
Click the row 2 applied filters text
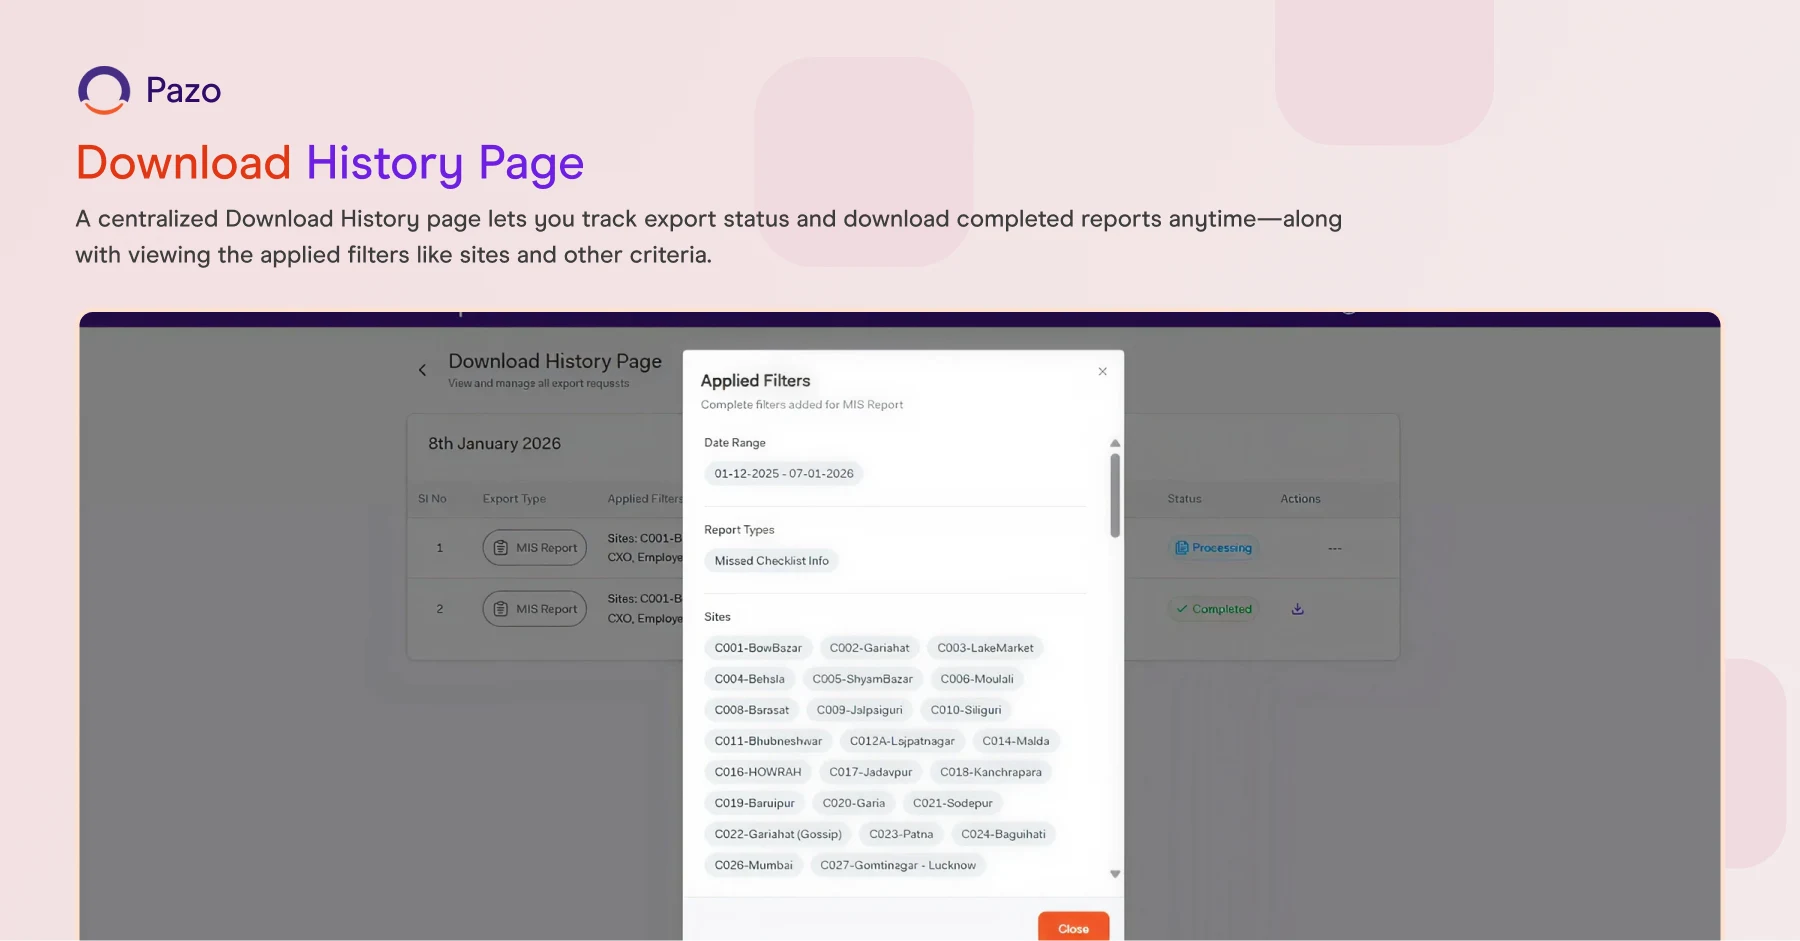pos(645,609)
